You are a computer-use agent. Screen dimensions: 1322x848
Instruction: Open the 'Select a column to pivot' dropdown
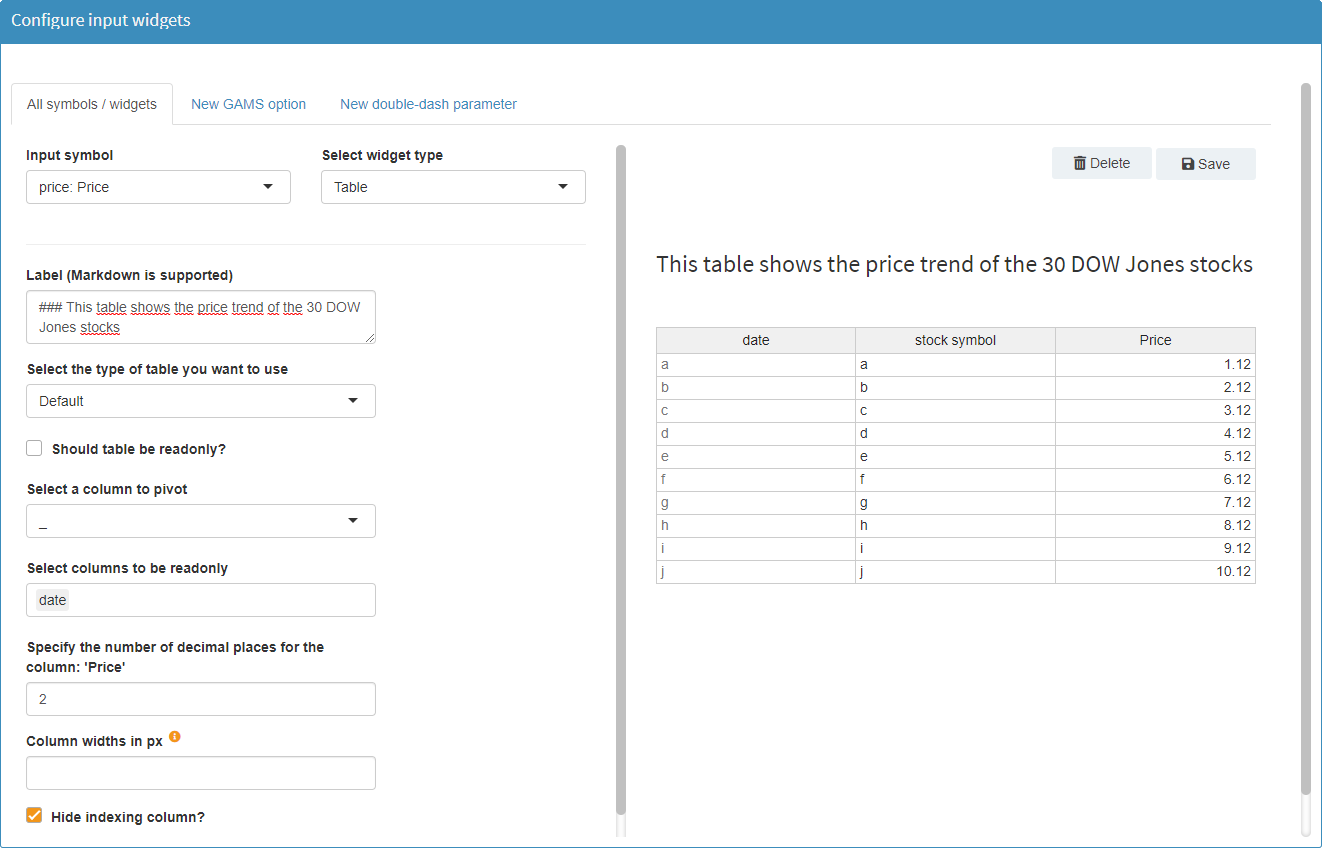coord(200,520)
